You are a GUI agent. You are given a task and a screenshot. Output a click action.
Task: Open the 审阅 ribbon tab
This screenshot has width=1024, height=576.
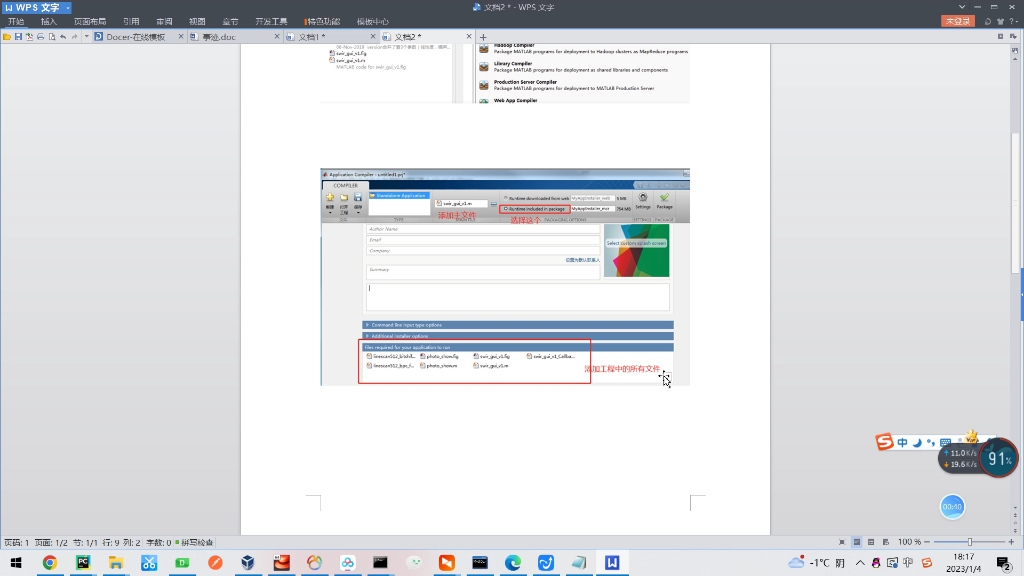pyautogui.click(x=164, y=22)
